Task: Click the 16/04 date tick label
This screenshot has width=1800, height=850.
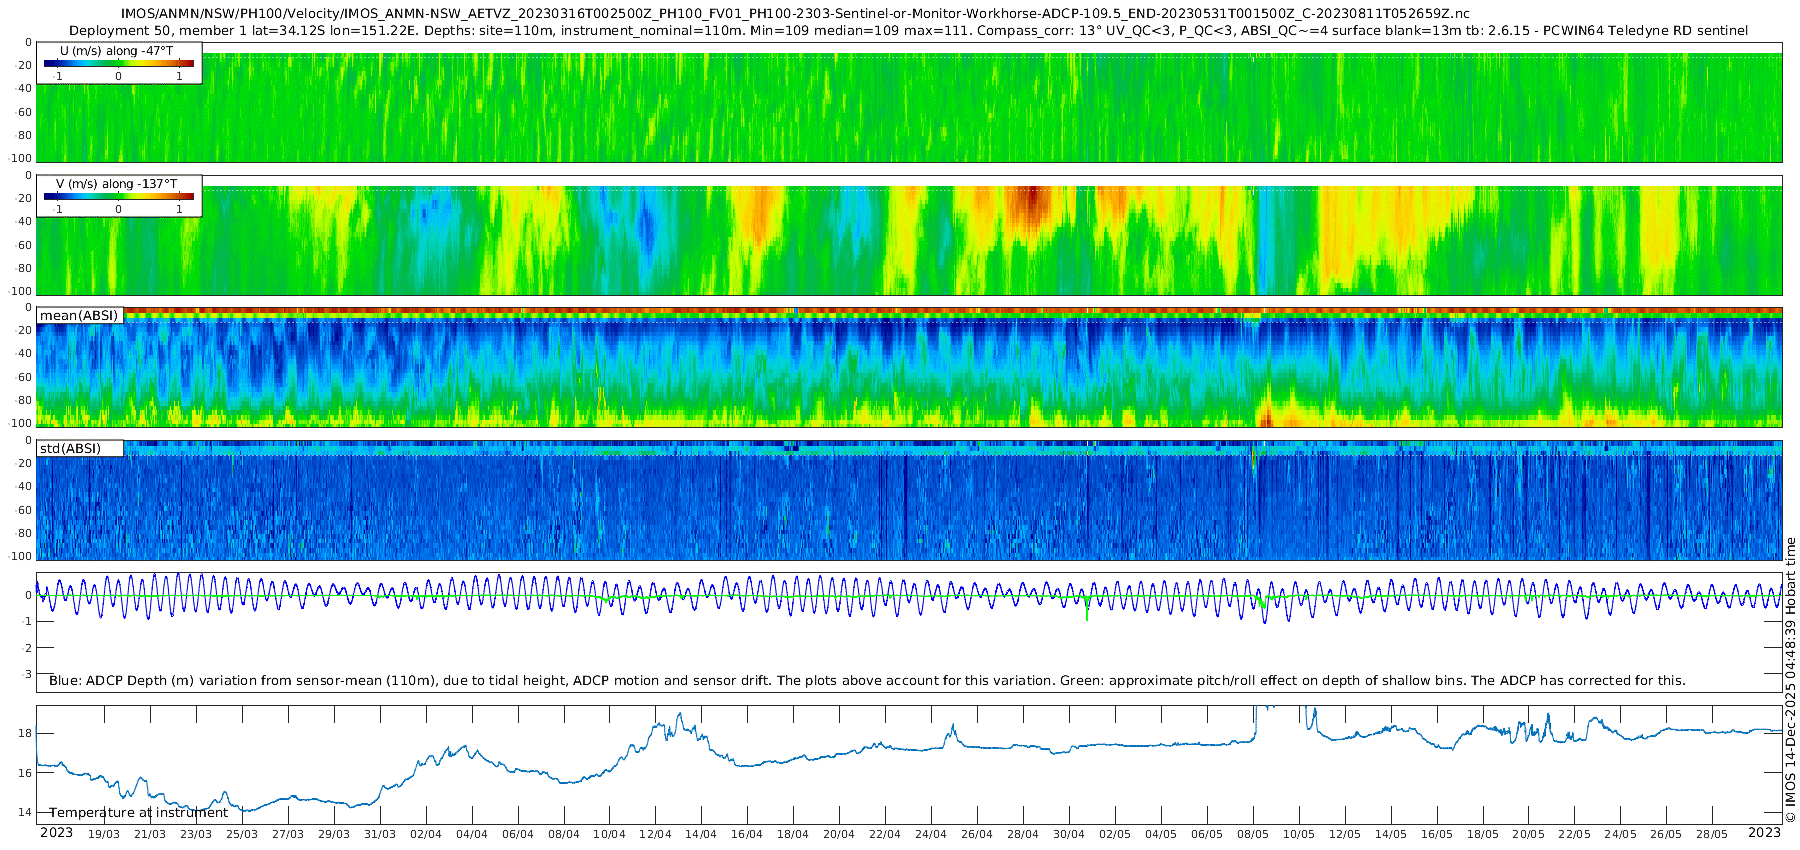Action: click(747, 834)
